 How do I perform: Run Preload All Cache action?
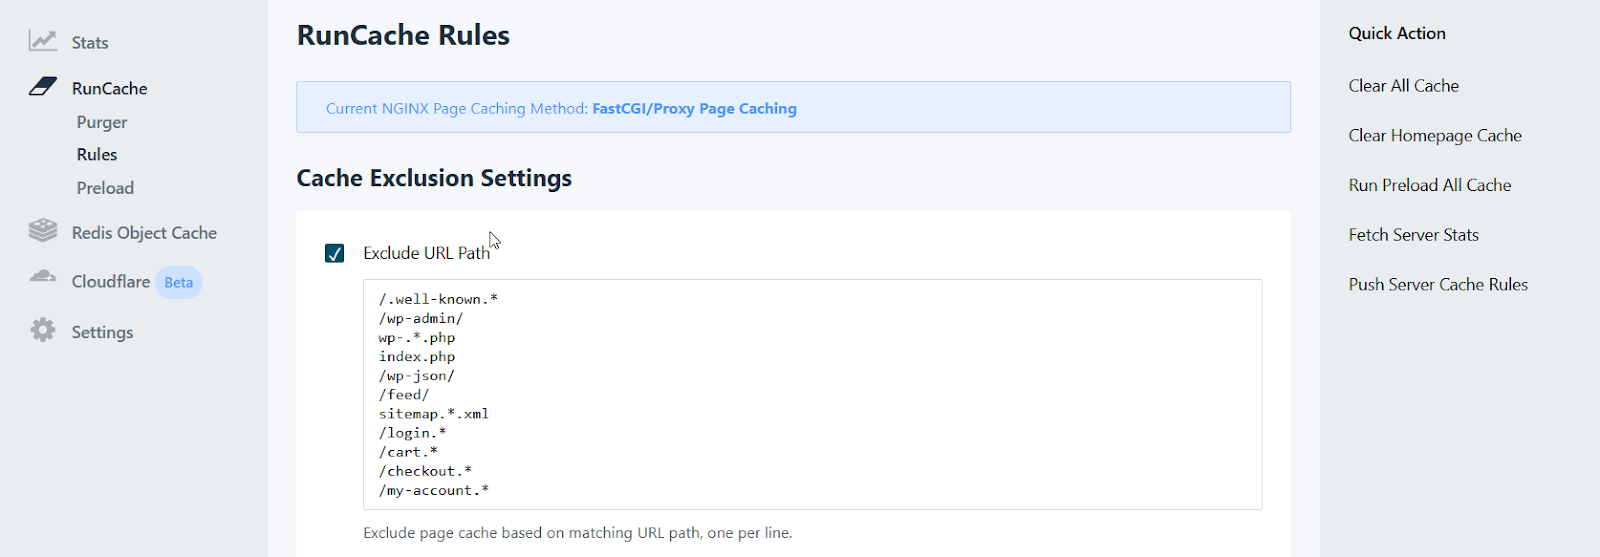point(1429,185)
